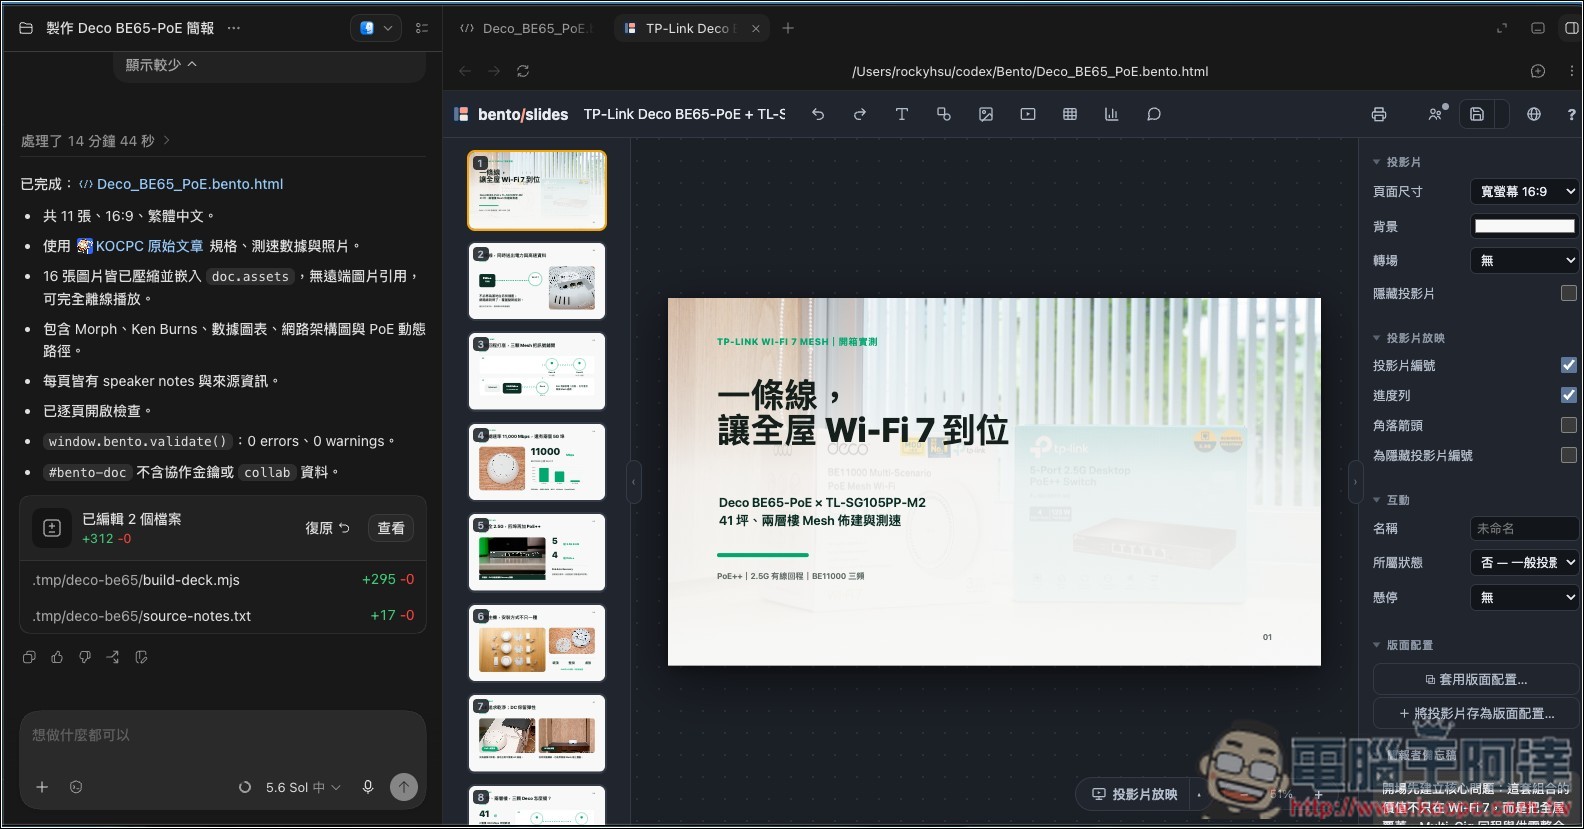Collapse details with 顯示較少

pos(161,65)
